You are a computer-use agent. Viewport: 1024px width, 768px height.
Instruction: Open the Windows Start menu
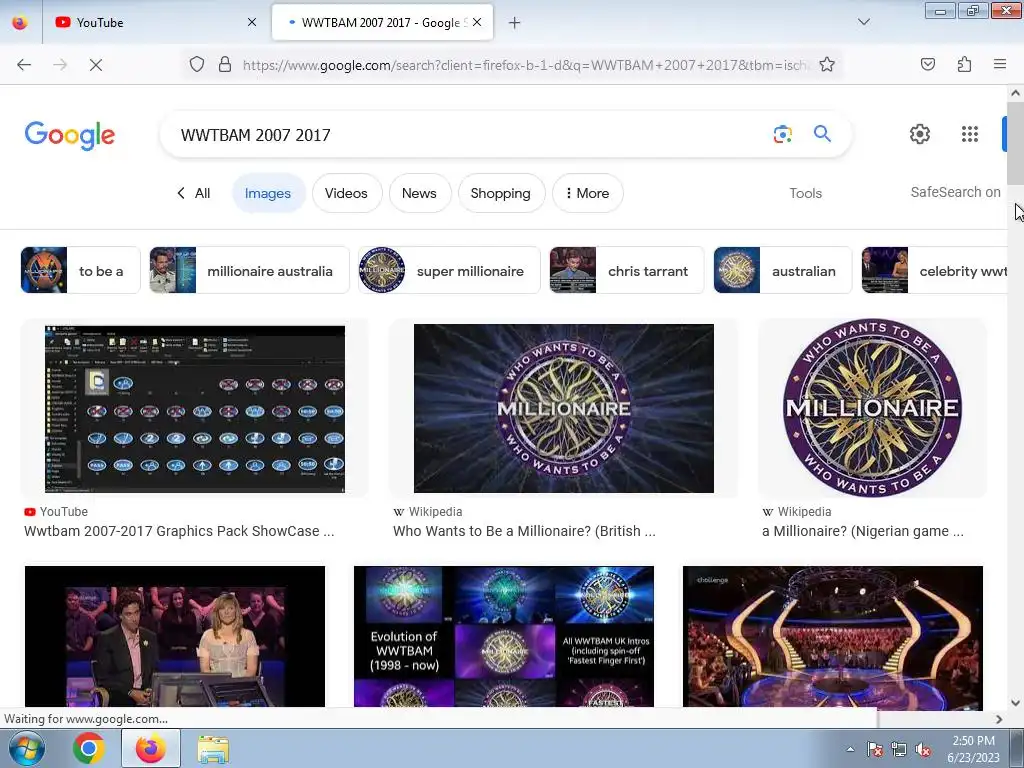pyautogui.click(x=27, y=748)
